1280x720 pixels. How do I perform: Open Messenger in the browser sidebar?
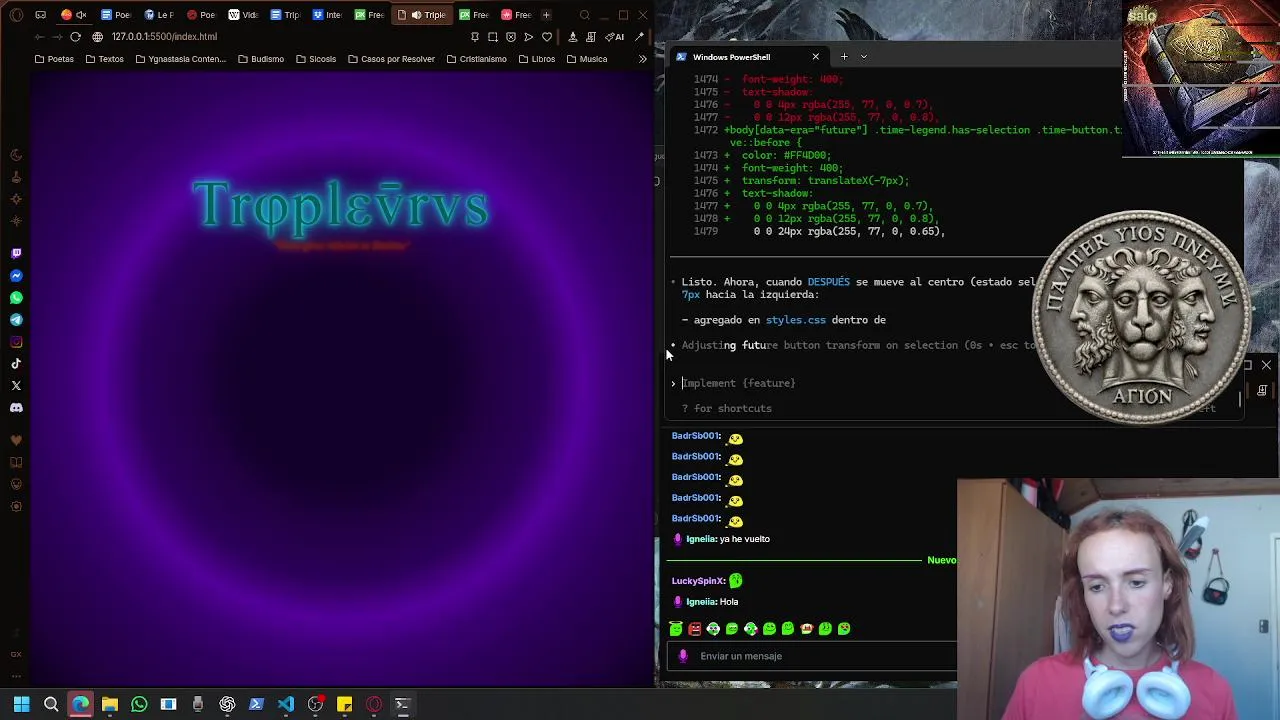16,276
